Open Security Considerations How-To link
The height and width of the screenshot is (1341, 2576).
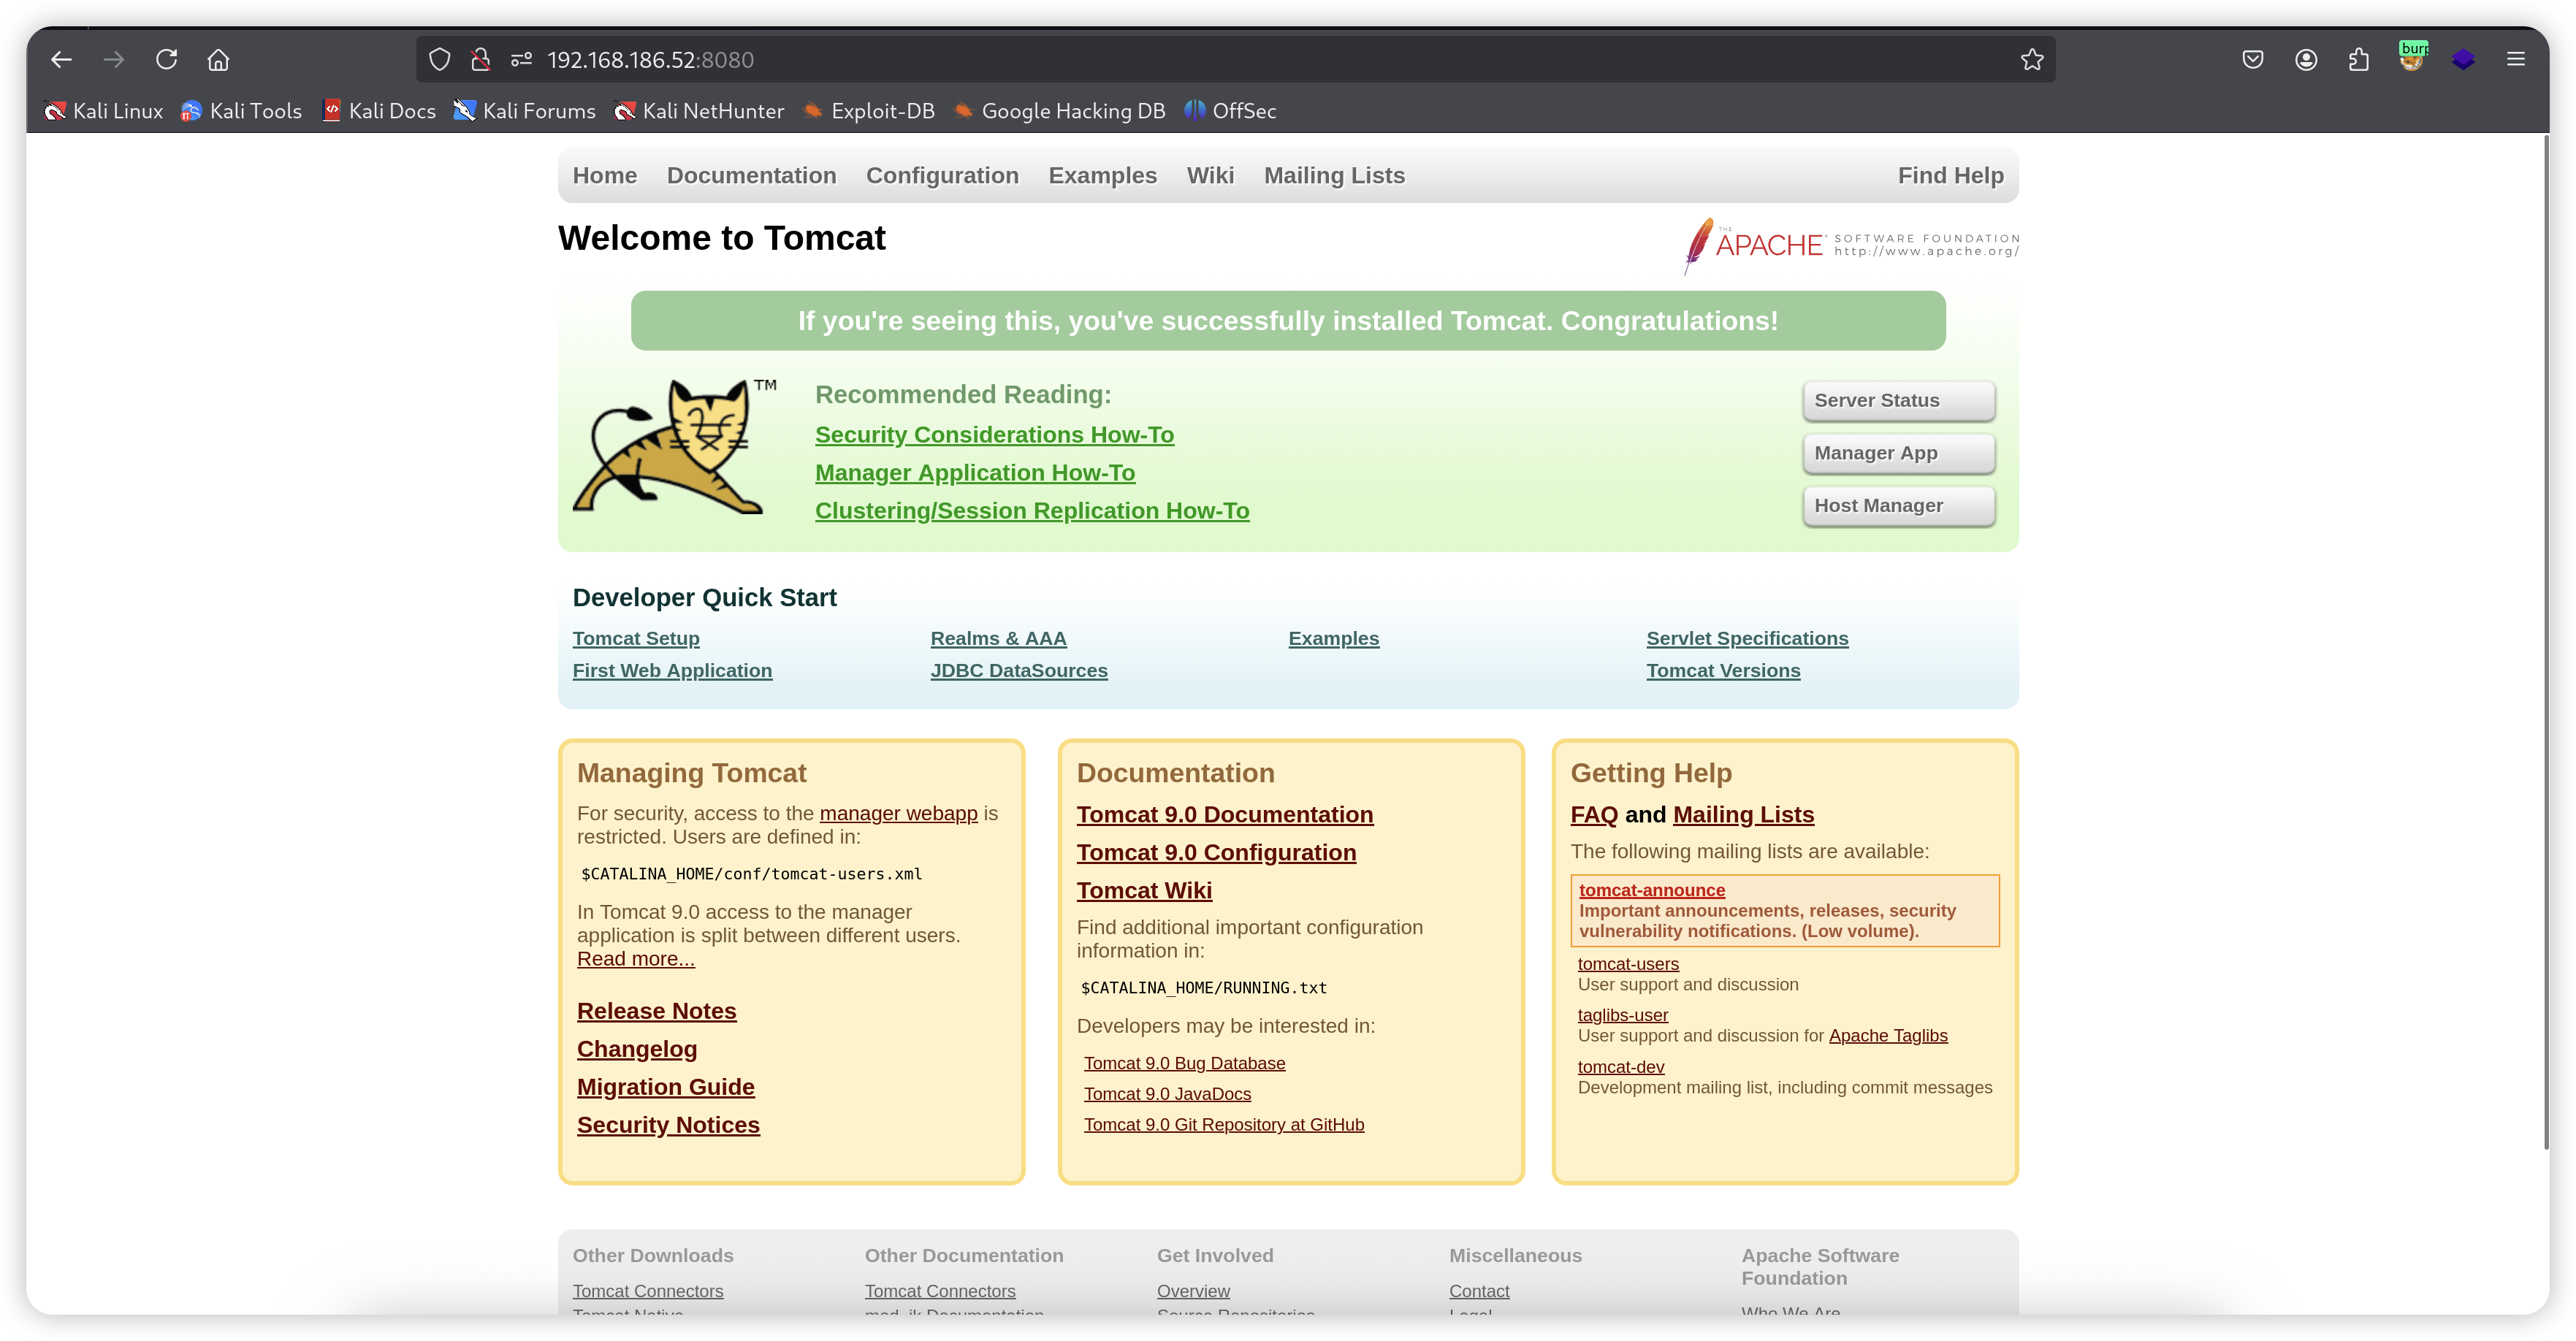click(x=994, y=435)
